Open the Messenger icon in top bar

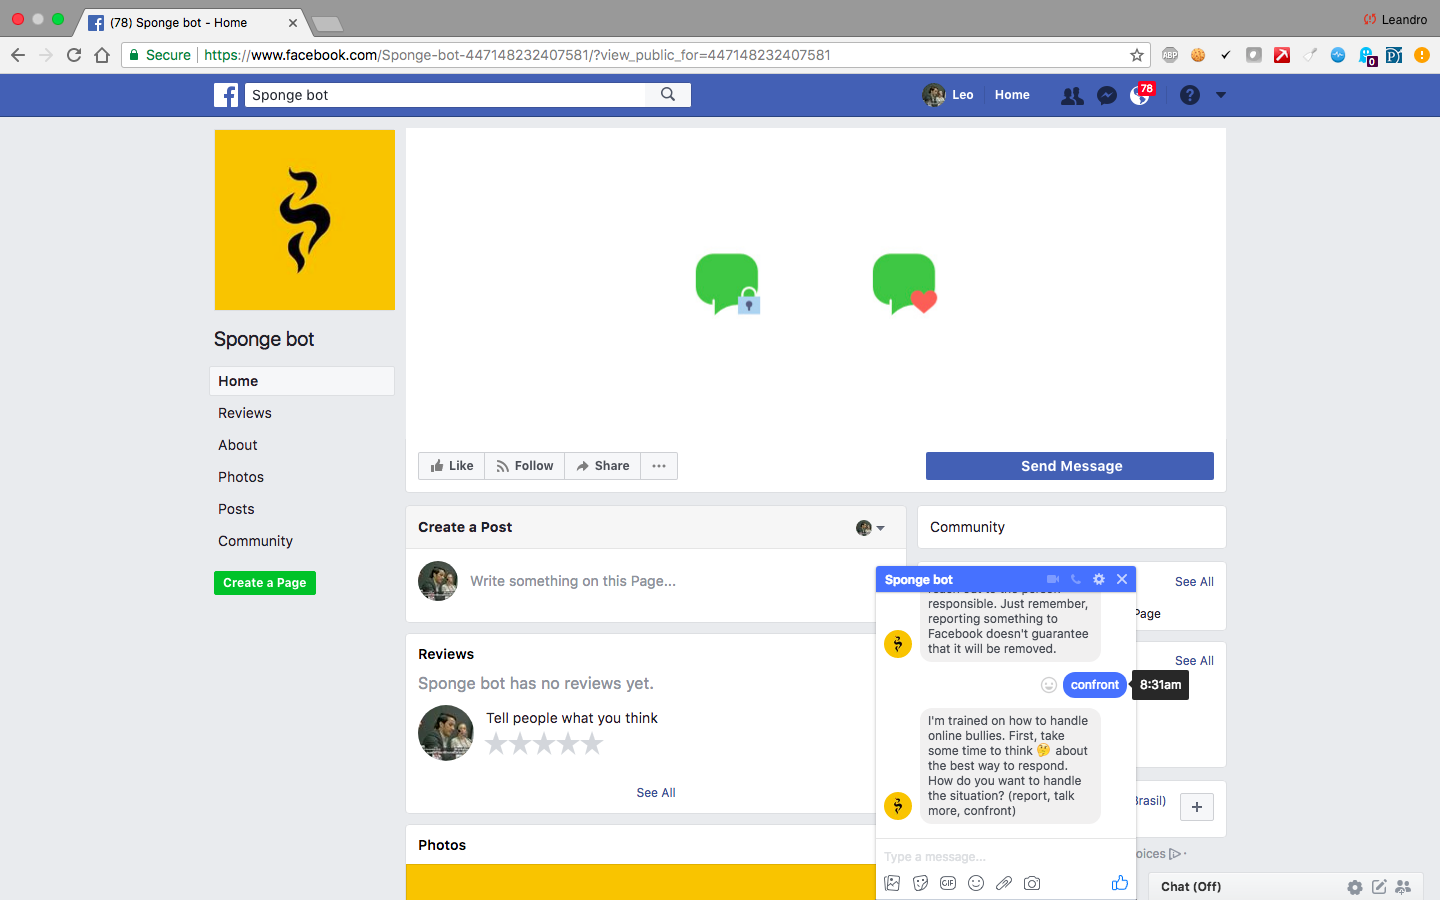coord(1107,96)
